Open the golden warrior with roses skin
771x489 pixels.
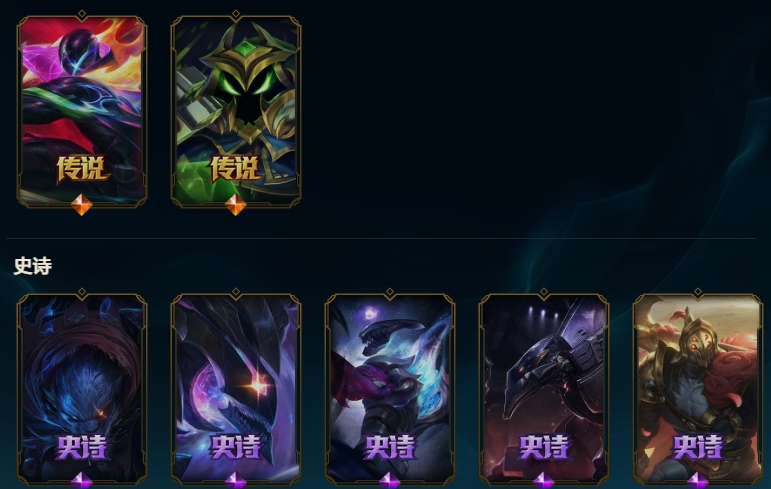click(697, 389)
